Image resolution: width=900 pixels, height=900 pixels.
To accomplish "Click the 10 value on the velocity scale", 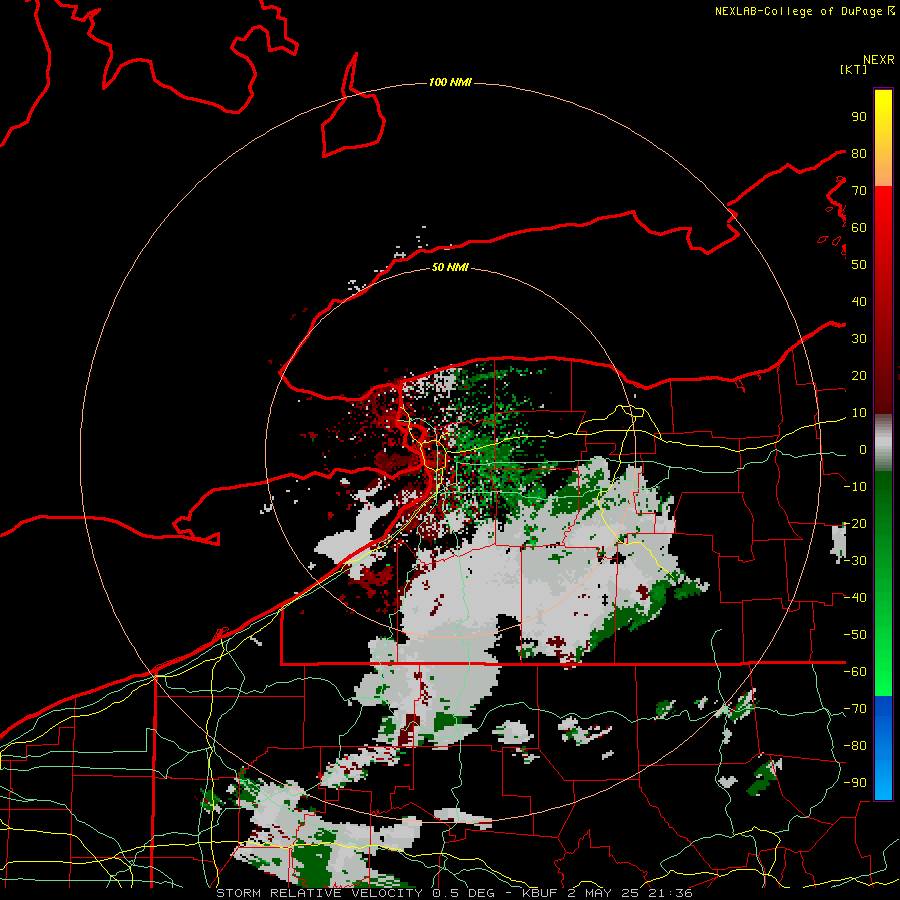I will pyautogui.click(x=859, y=413).
